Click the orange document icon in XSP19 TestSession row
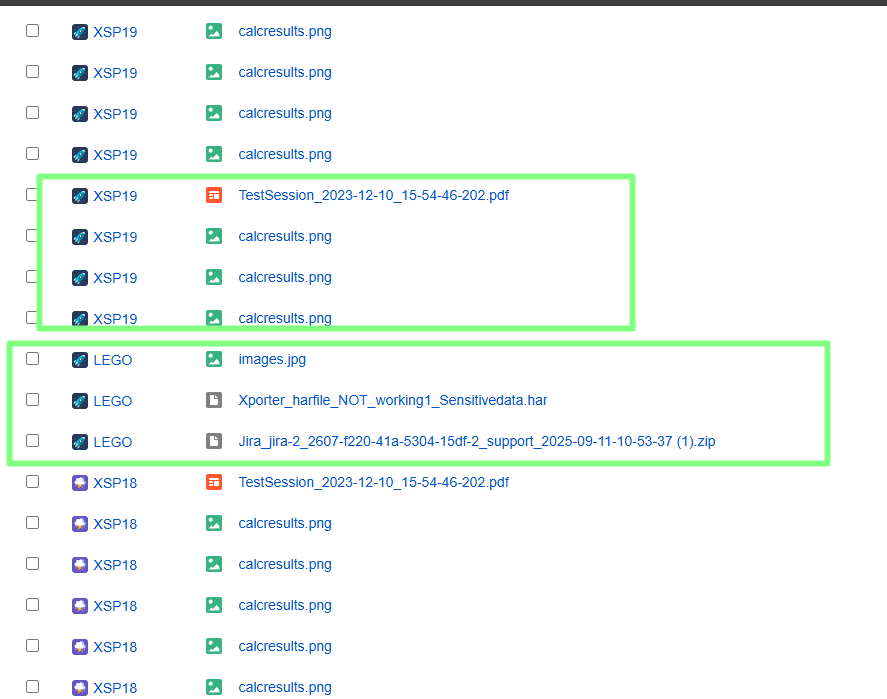 click(x=213, y=195)
